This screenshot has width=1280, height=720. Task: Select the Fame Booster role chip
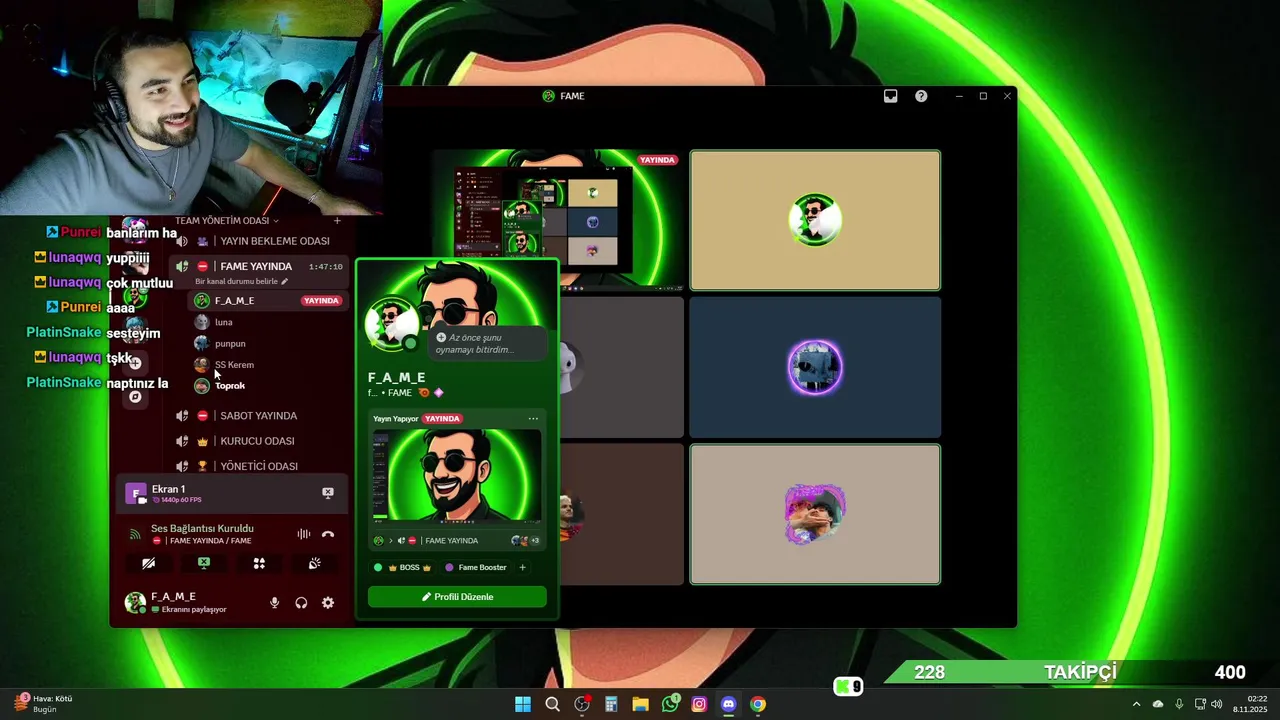click(476, 568)
